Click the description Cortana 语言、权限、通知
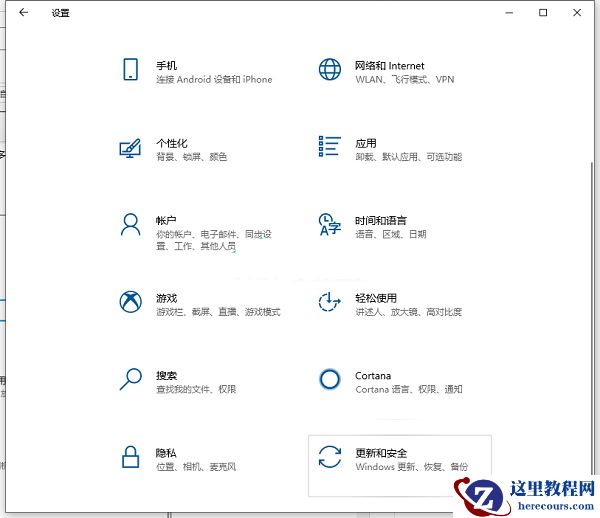 click(x=409, y=389)
